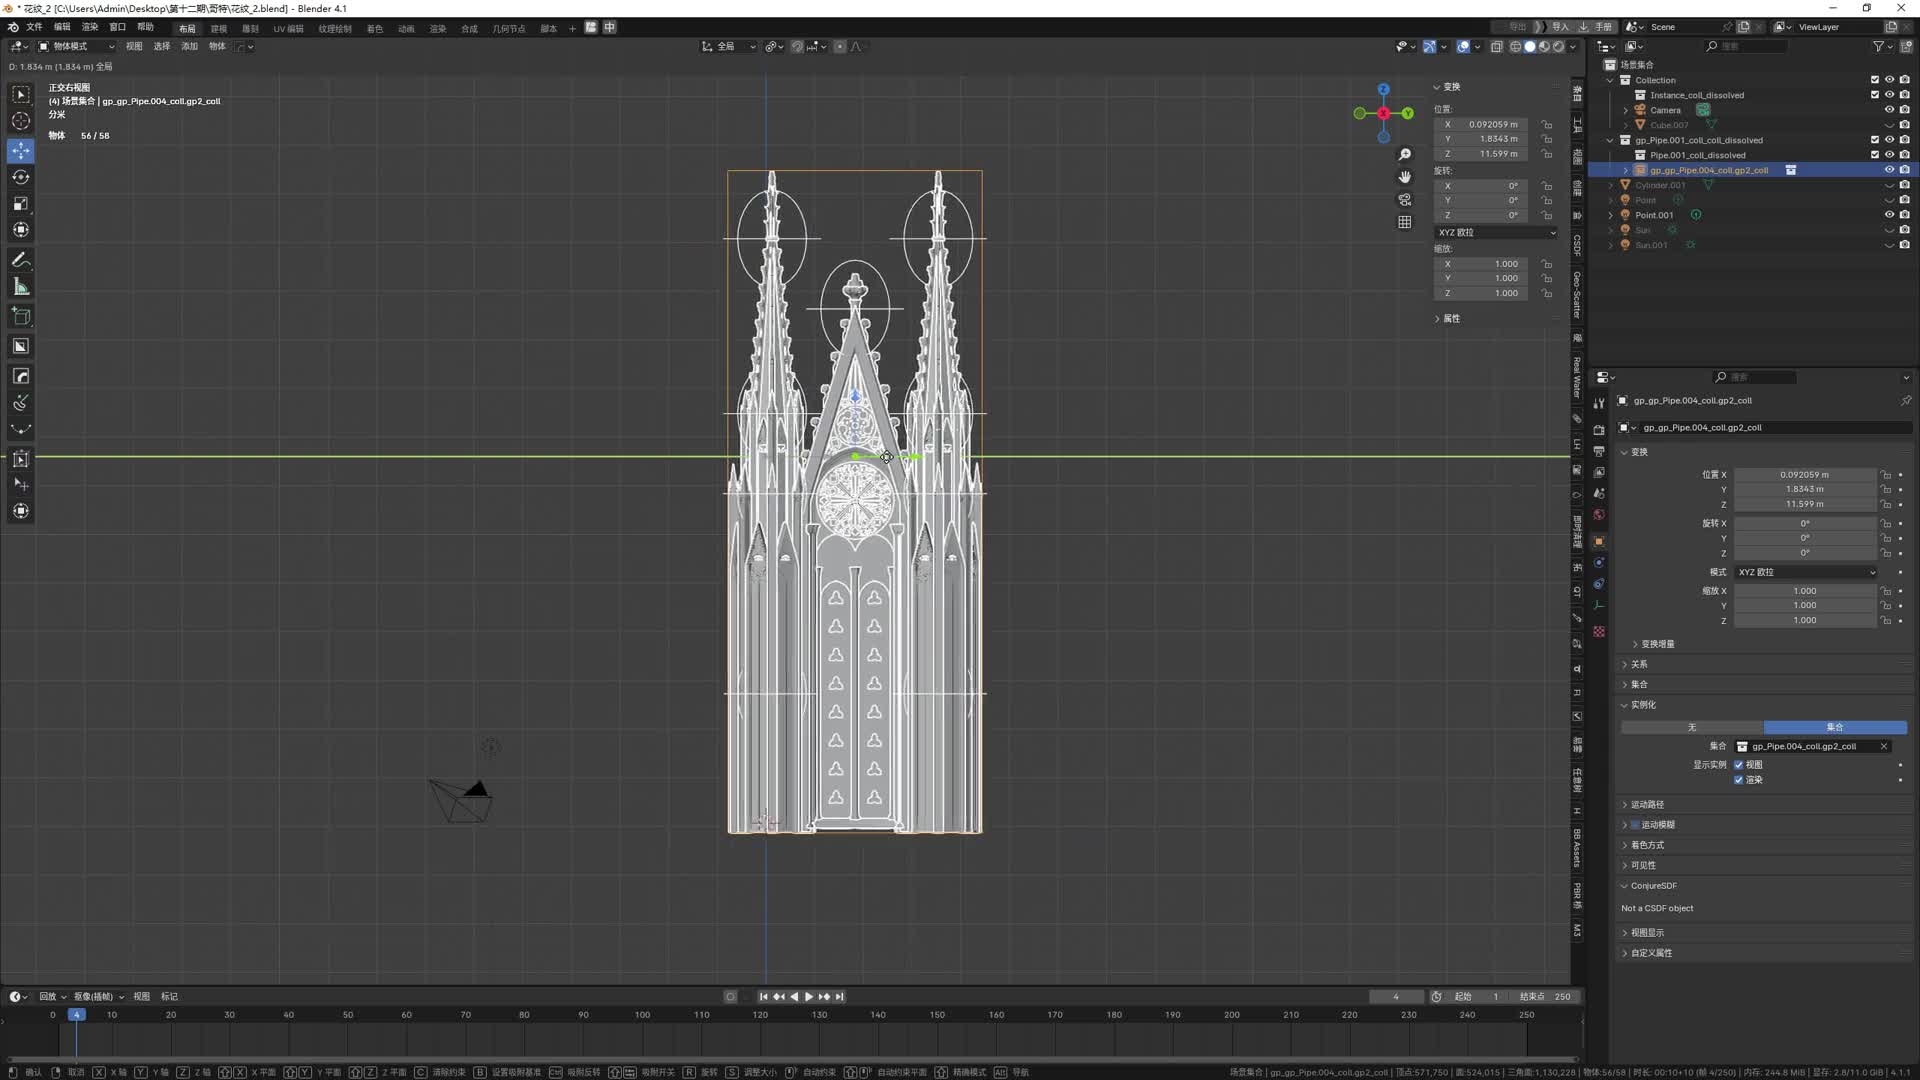Toggle camera view icon in viewport
The height and width of the screenshot is (1080, 1920).
click(x=1405, y=199)
